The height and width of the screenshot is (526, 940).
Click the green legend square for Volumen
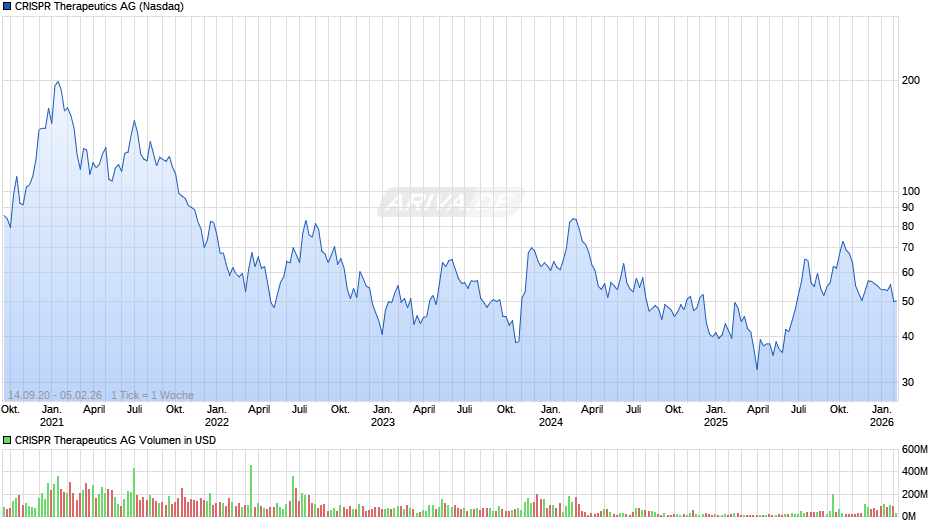point(7,440)
